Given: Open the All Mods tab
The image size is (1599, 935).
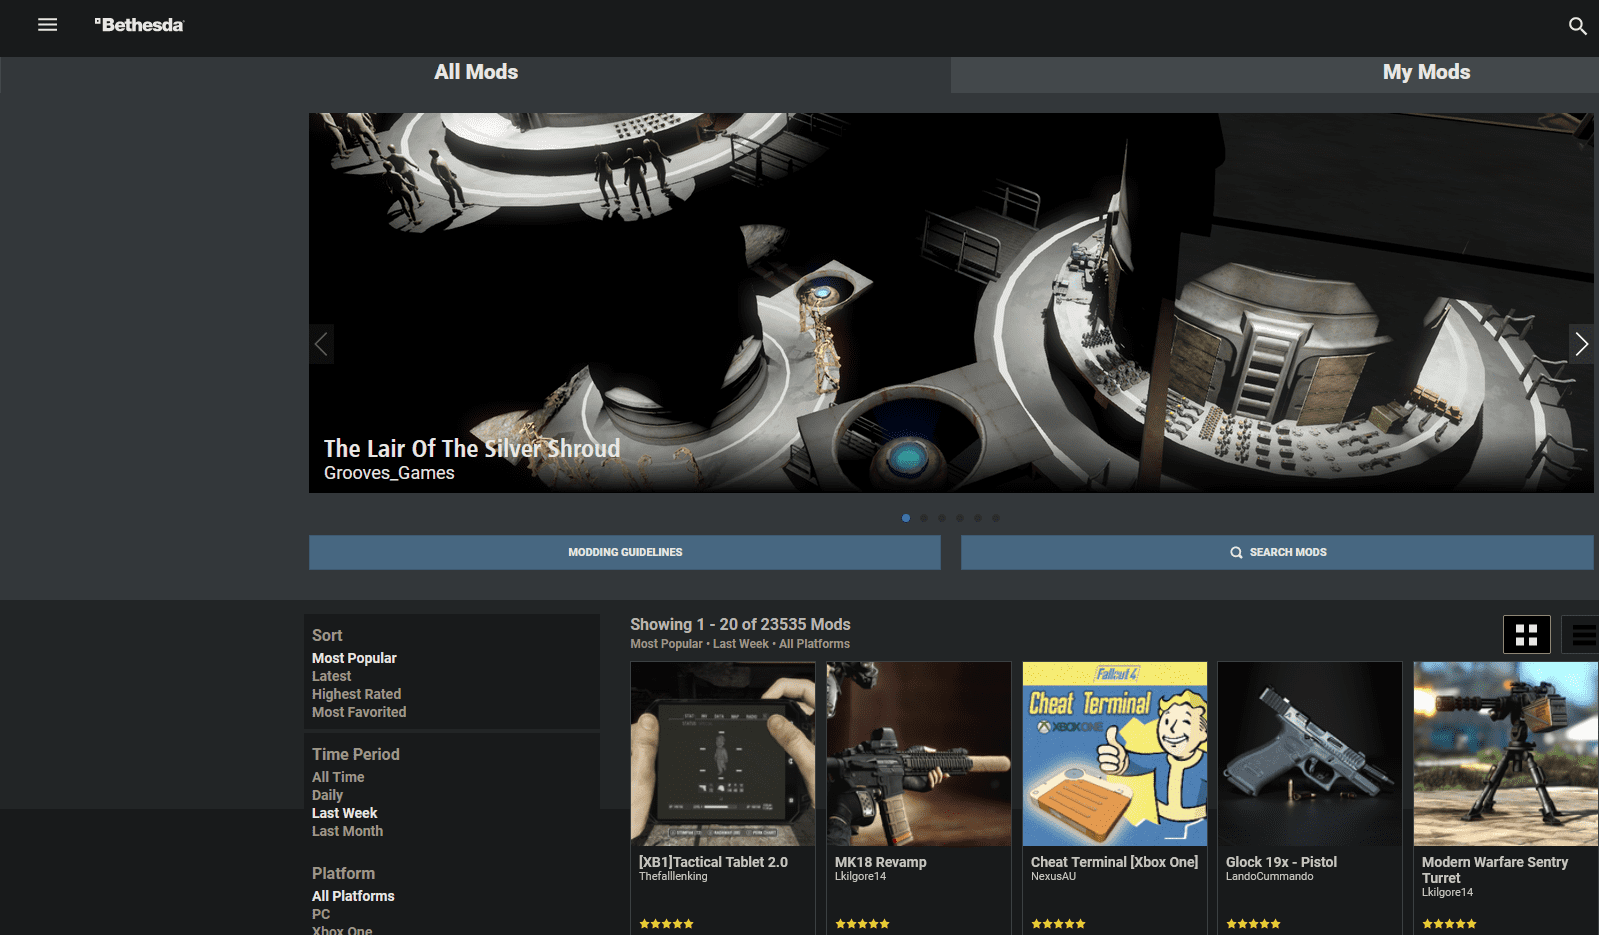Looking at the screenshot, I should click(476, 73).
